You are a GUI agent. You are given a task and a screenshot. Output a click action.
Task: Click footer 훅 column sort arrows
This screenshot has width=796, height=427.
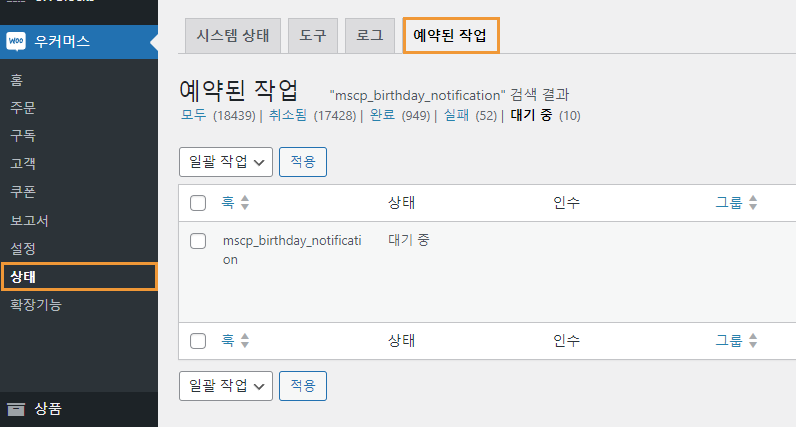click(245, 340)
